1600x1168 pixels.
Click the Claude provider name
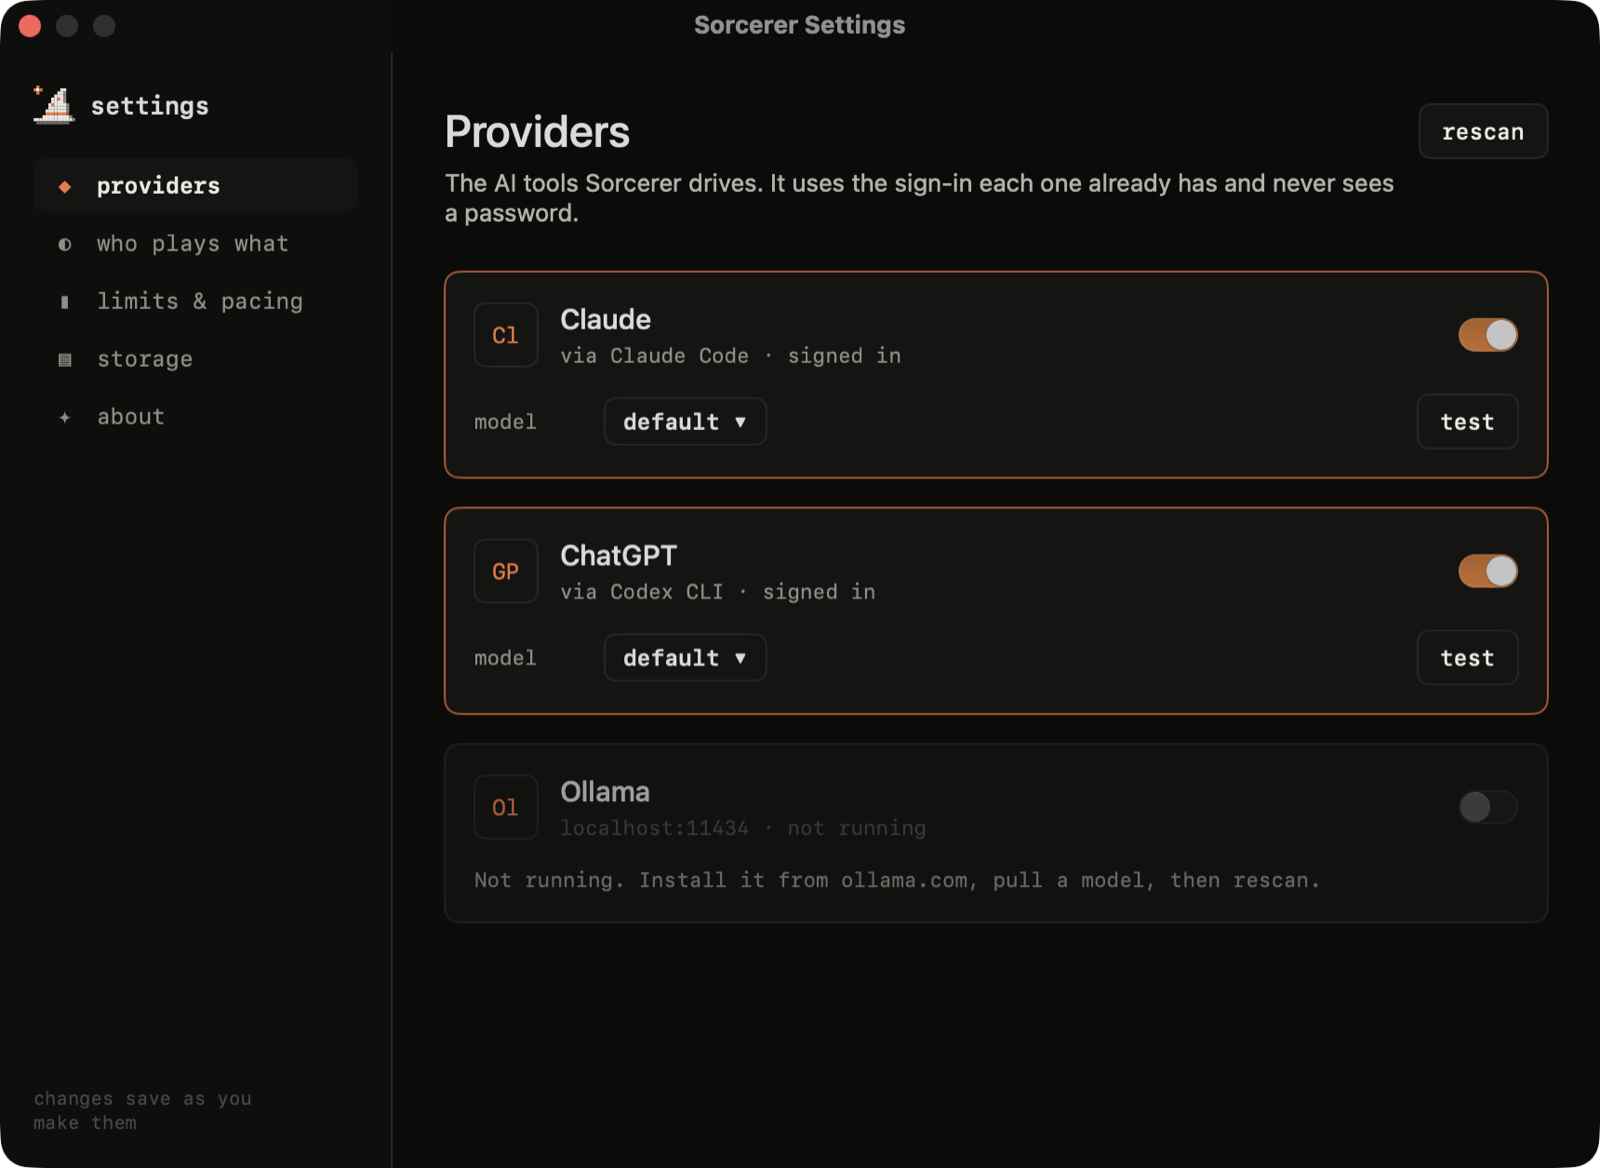[x=606, y=320]
